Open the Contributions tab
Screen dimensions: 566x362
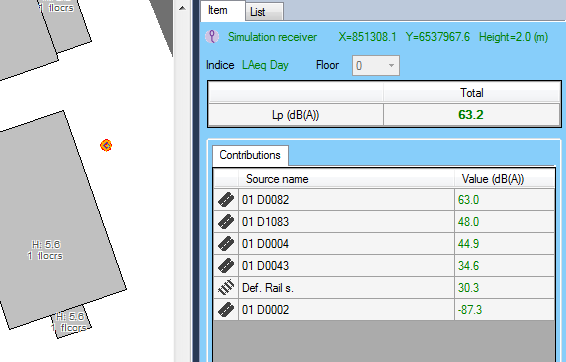pos(250,155)
